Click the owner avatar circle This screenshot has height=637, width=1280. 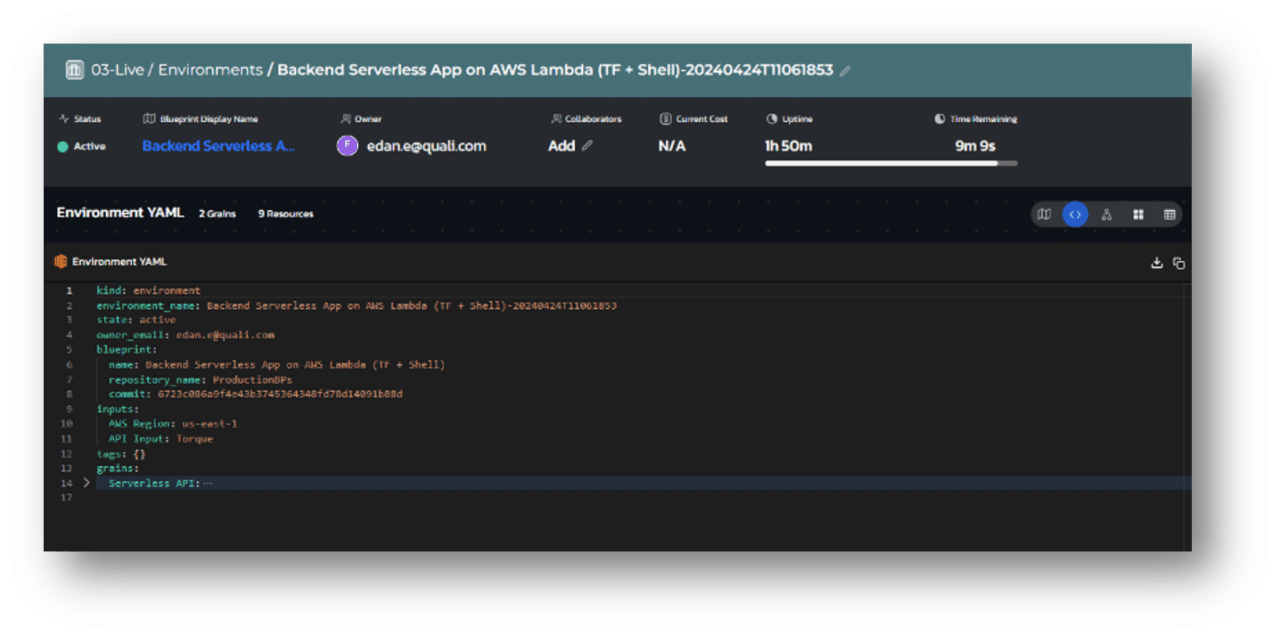pos(347,146)
